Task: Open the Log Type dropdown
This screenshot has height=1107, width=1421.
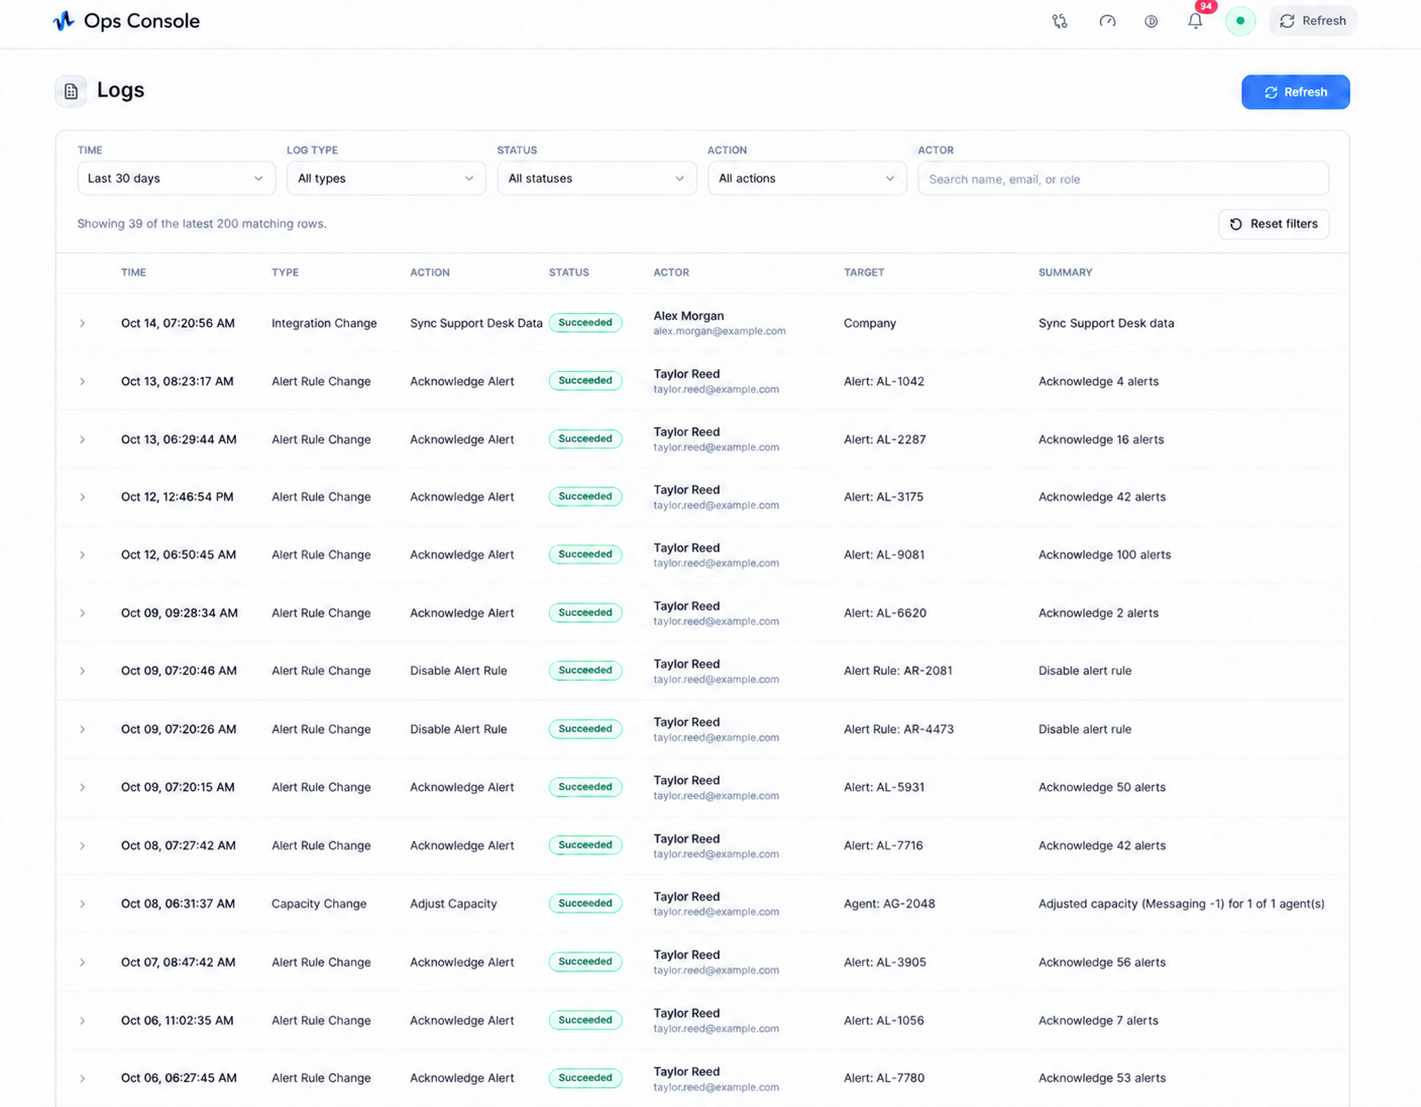Action: pyautogui.click(x=386, y=179)
